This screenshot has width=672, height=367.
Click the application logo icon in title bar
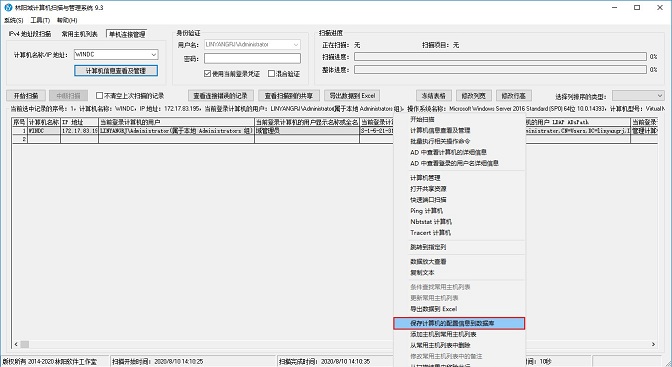click(8, 7)
